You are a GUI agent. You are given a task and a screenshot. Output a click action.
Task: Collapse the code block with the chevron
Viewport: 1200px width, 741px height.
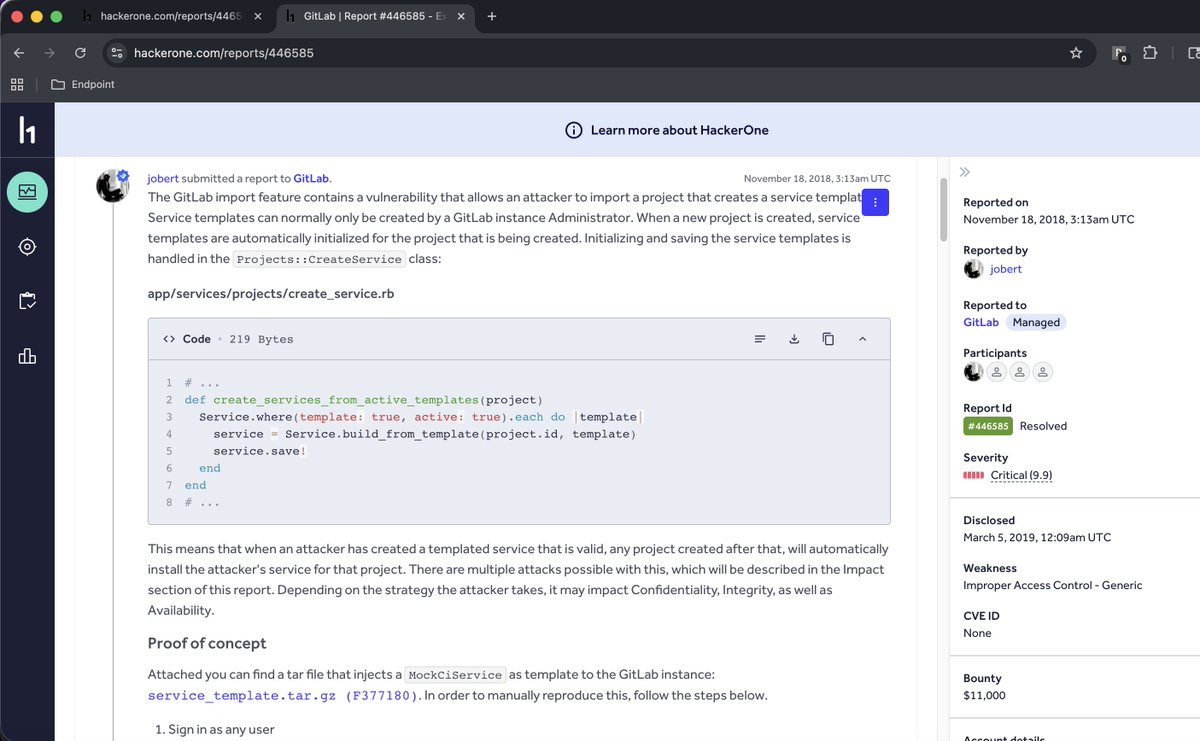862,339
